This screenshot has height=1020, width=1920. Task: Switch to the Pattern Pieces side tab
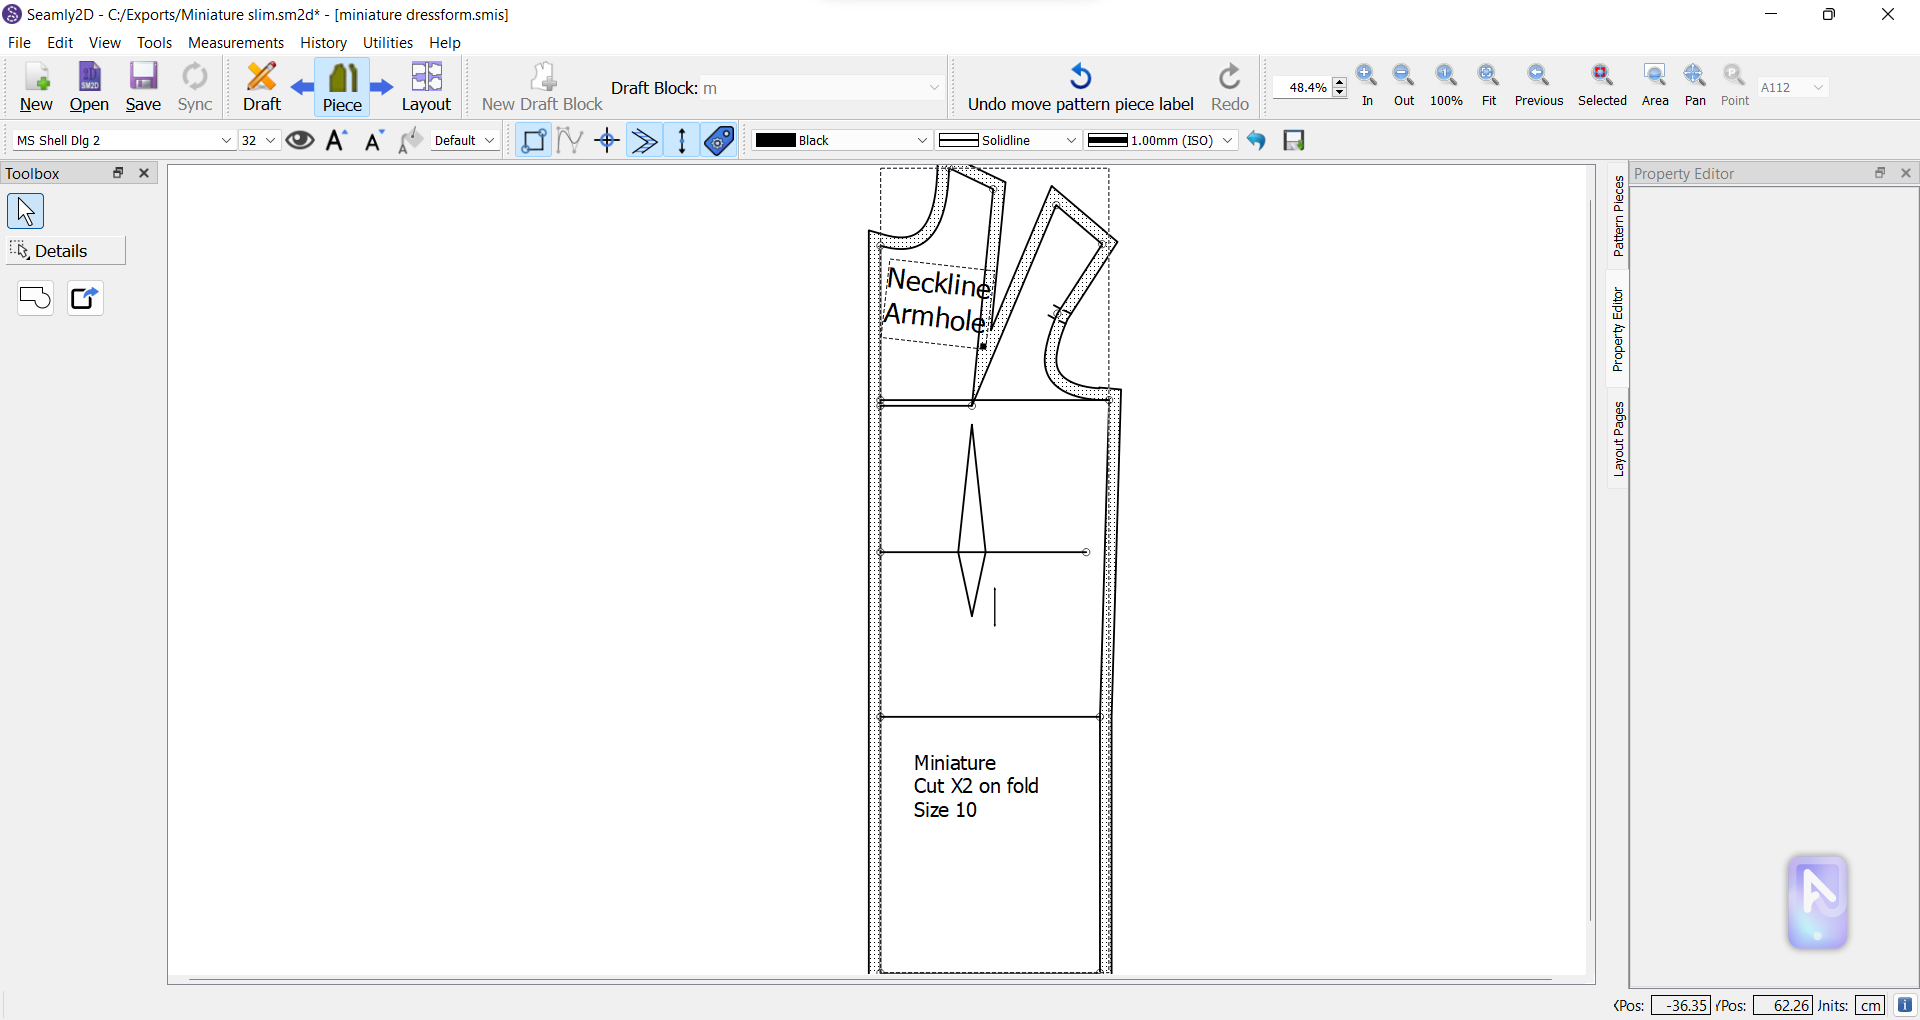pyautogui.click(x=1618, y=216)
